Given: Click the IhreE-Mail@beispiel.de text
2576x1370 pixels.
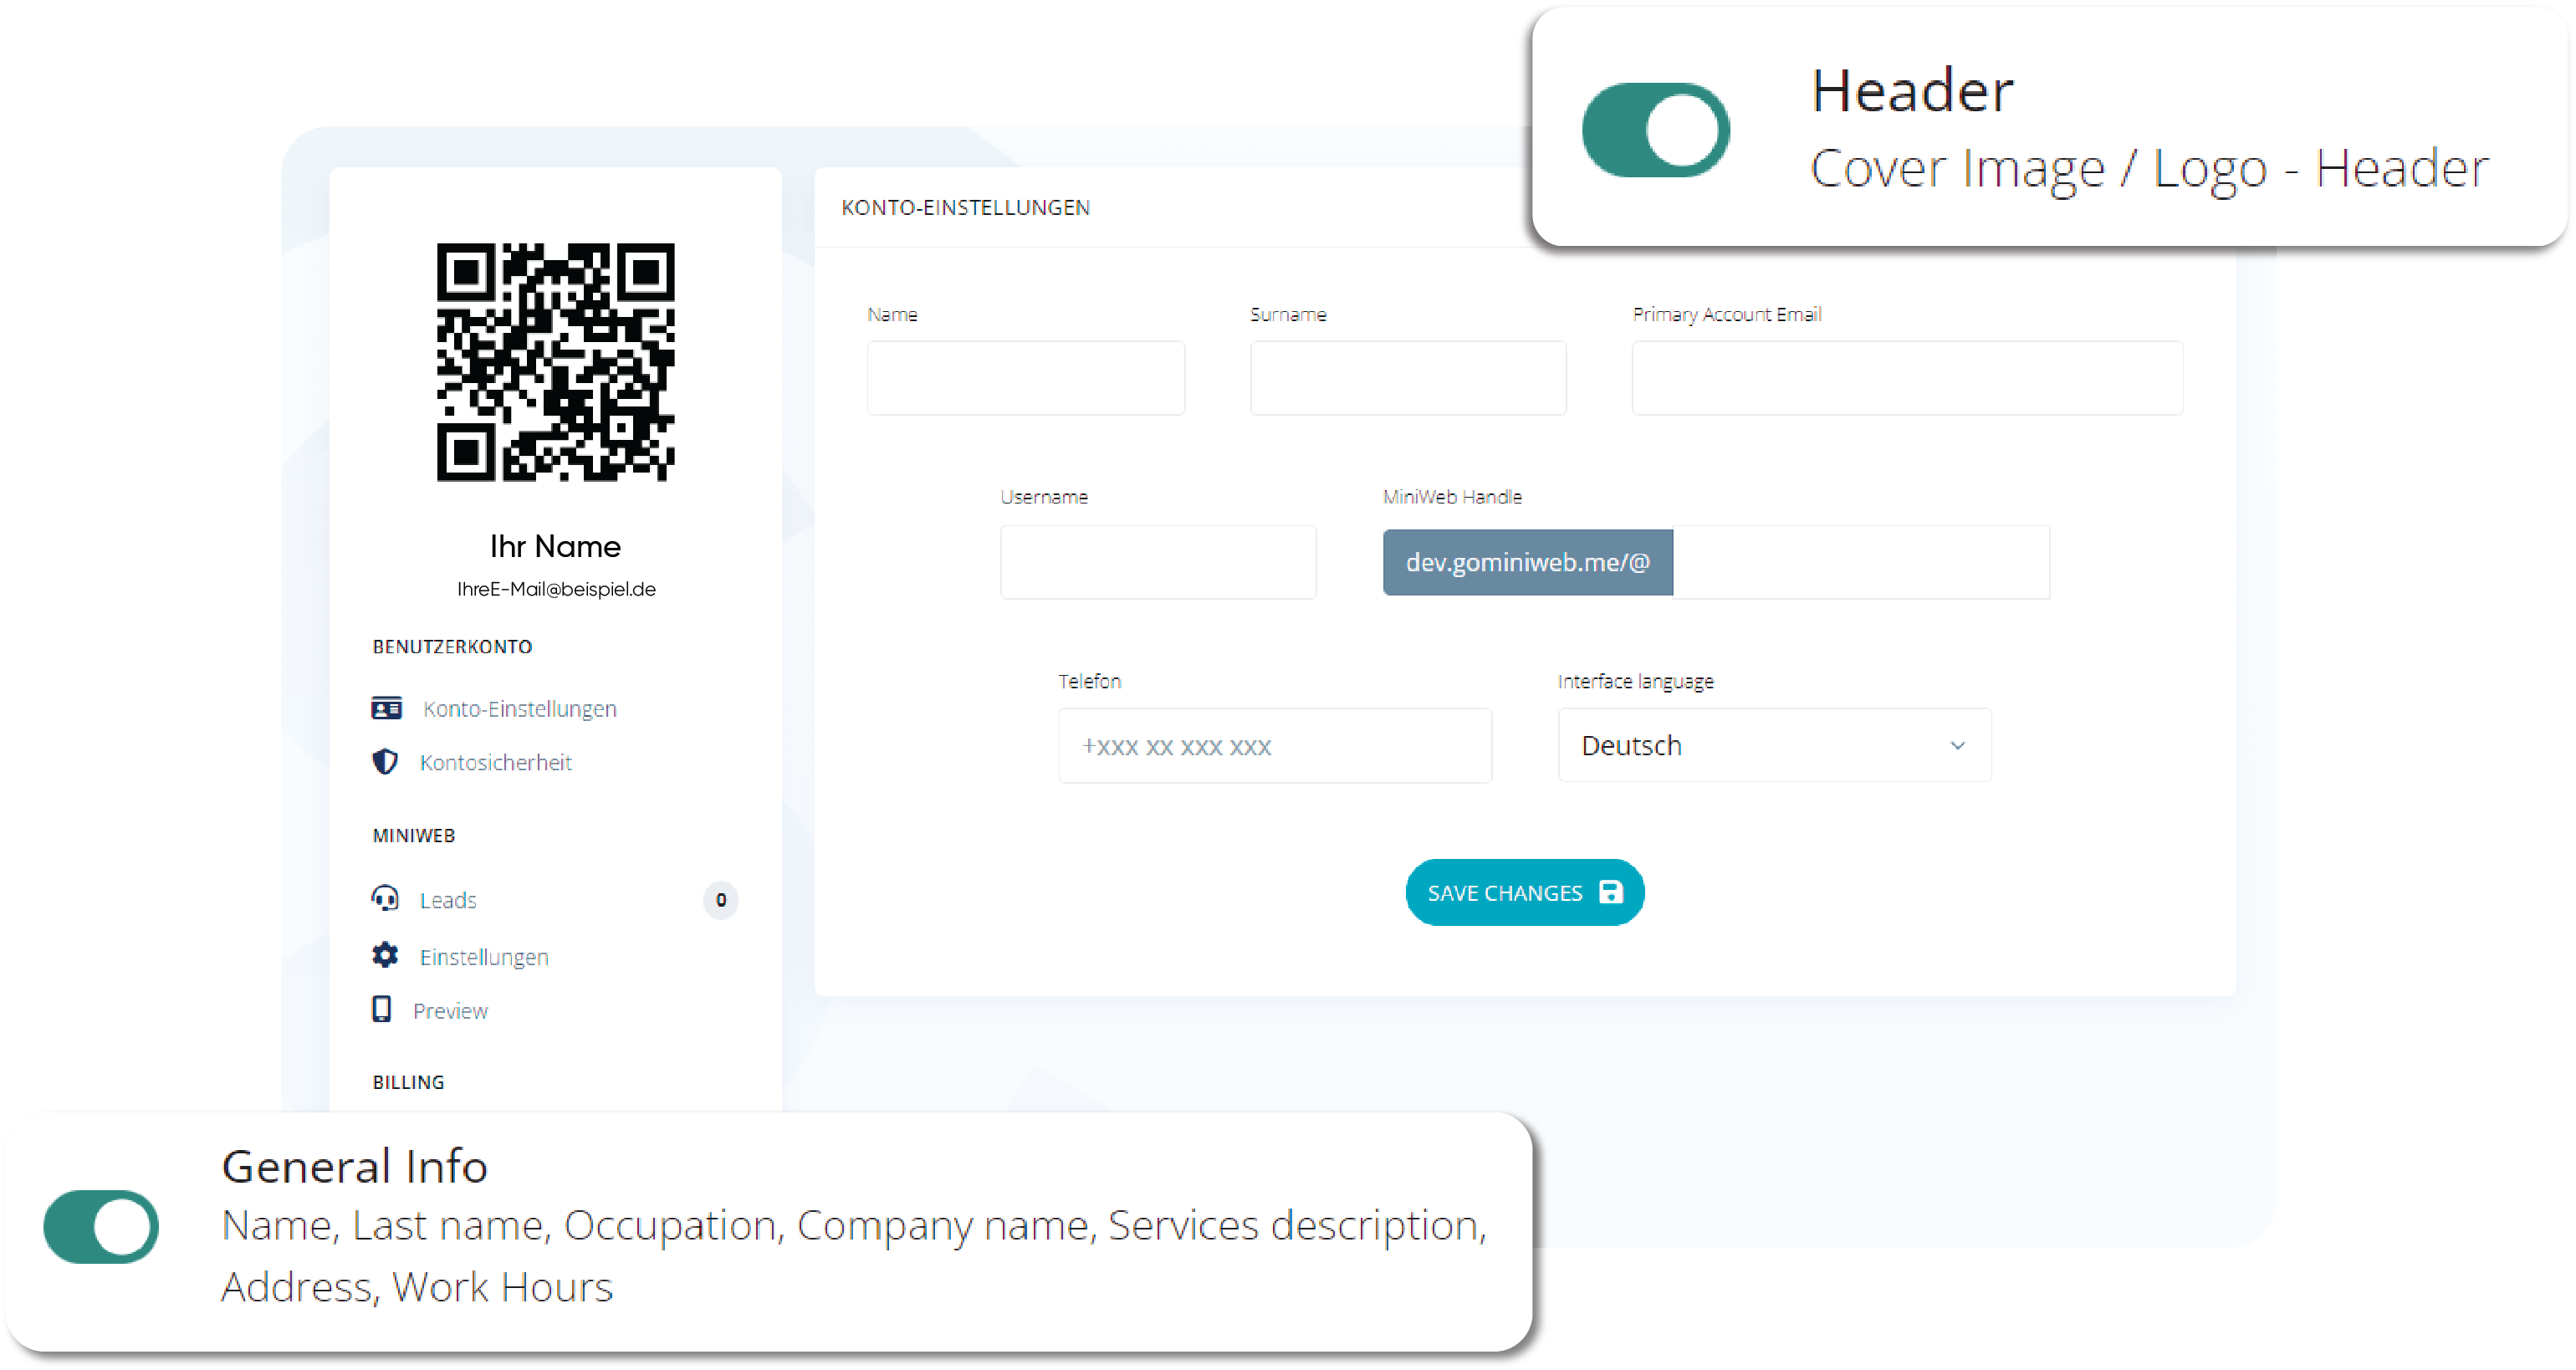Looking at the screenshot, I should [556, 589].
